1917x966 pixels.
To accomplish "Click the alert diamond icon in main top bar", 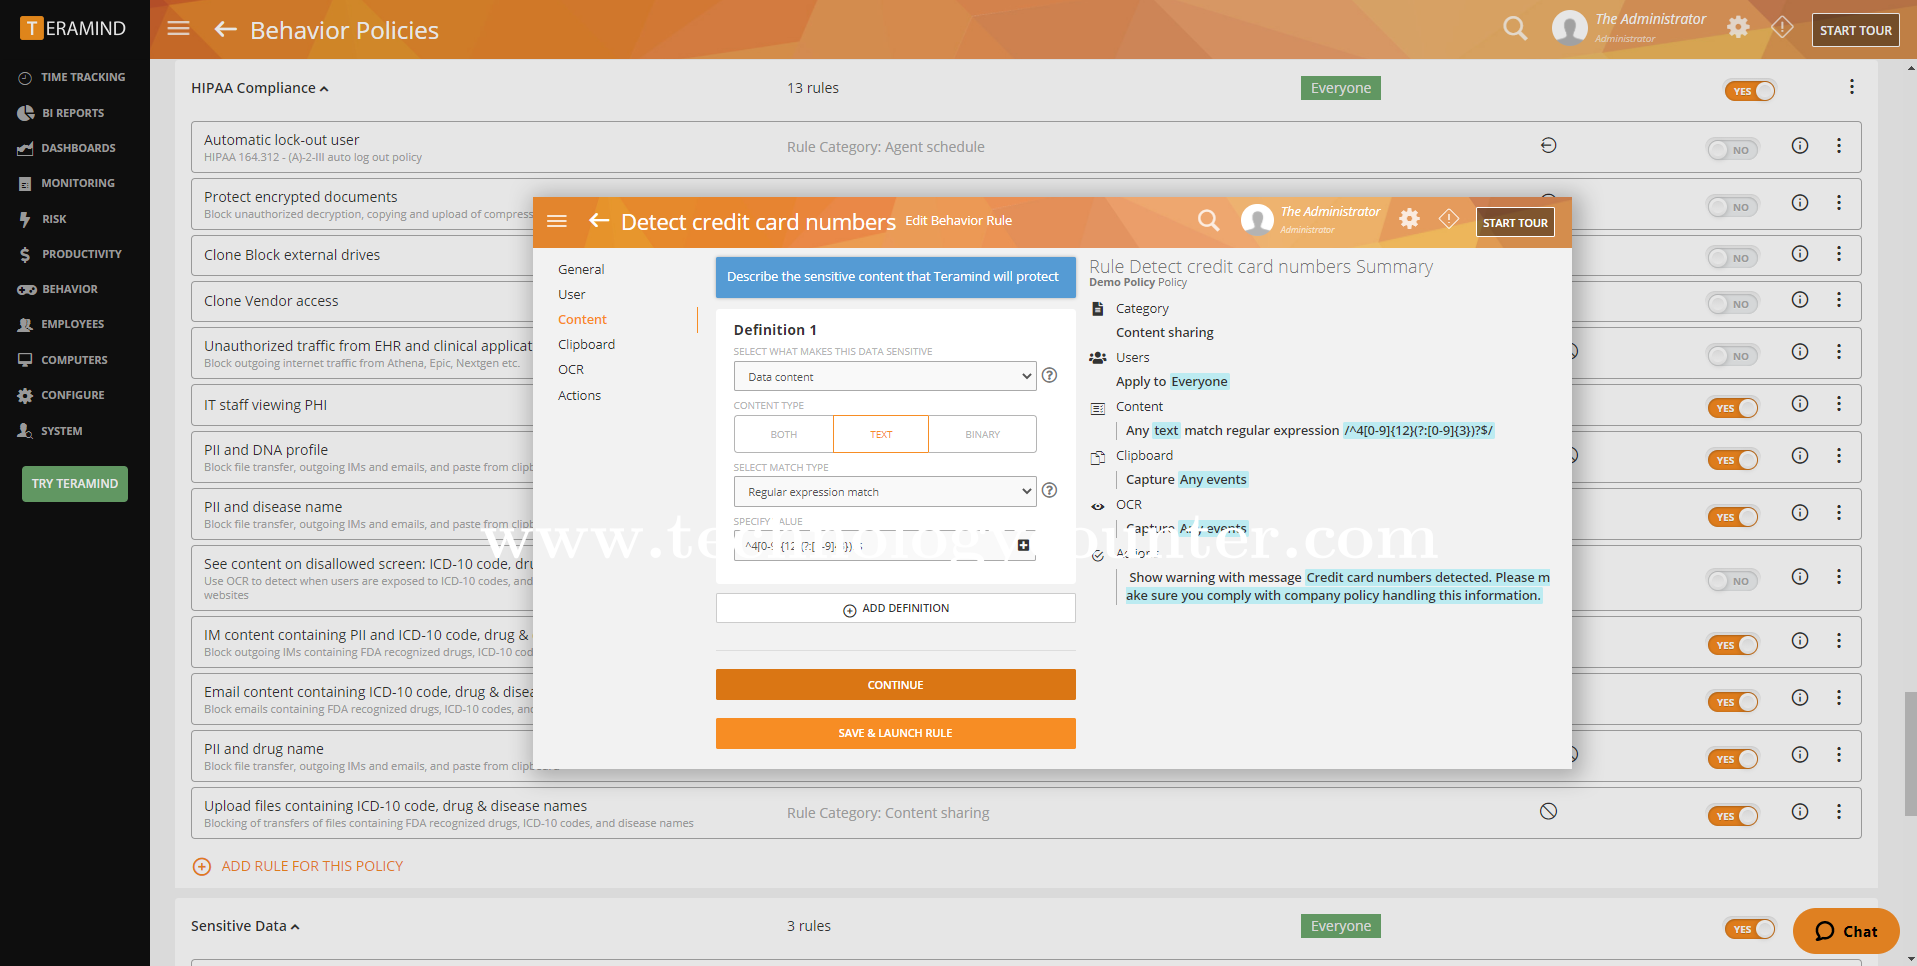I will [x=1782, y=27].
